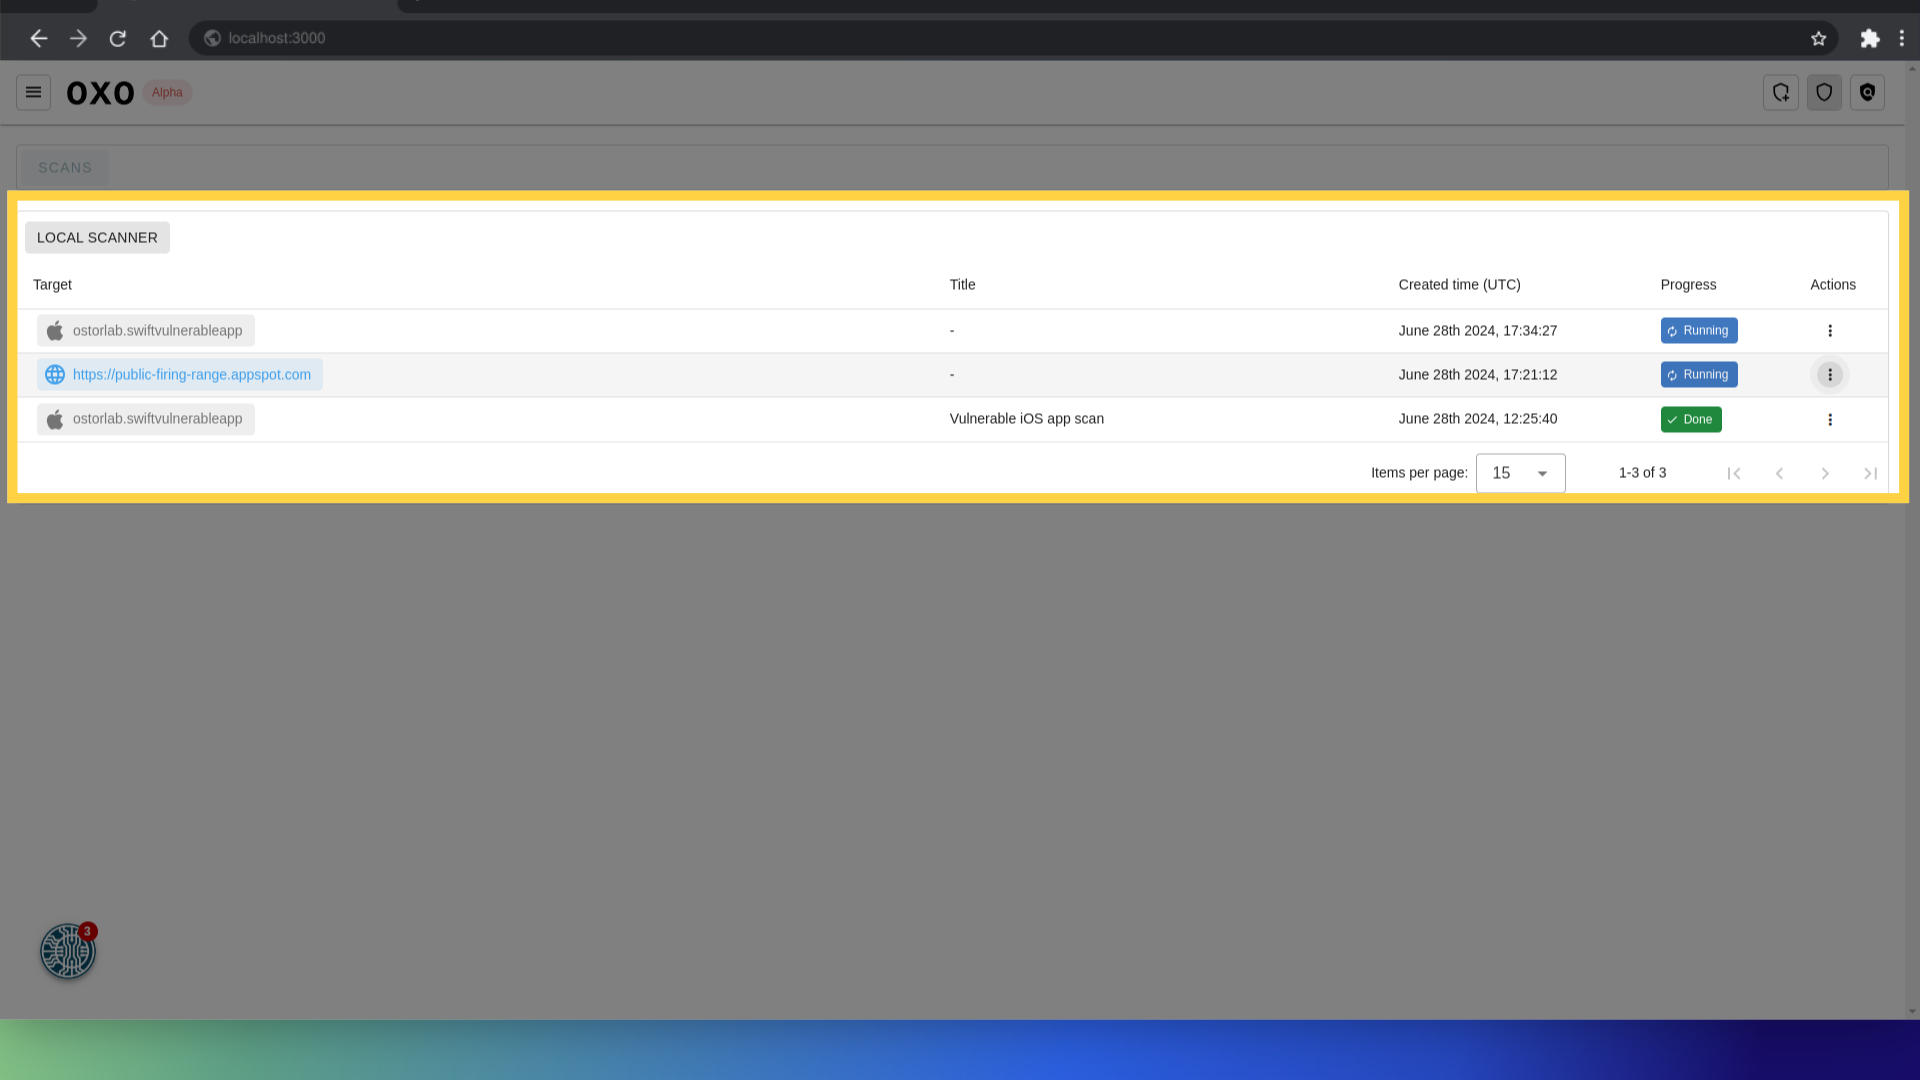Open the browser three-dot menu
Viewport: 1920px width, 1080px height.
[1902, 38]
